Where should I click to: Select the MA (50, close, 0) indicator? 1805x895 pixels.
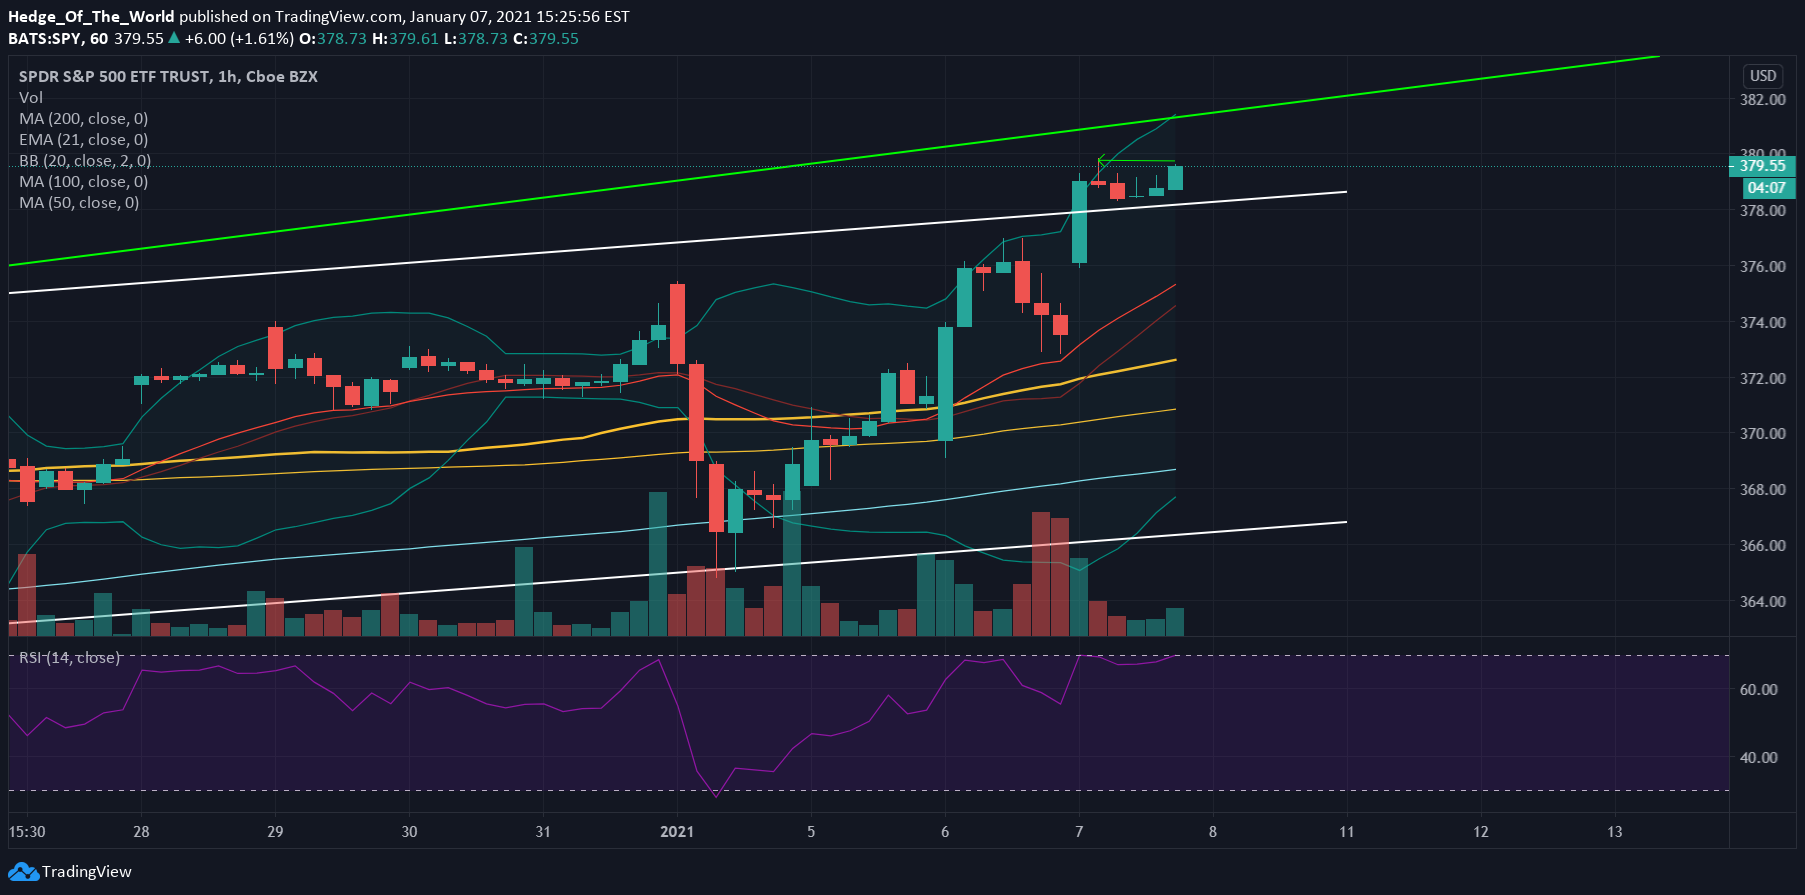[x=79, y=203]
